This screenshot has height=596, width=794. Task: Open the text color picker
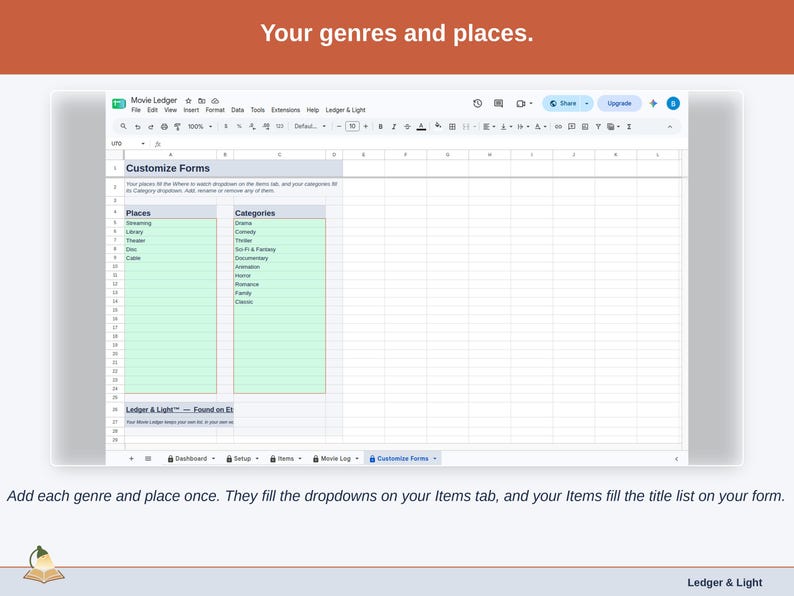[421, 127]
